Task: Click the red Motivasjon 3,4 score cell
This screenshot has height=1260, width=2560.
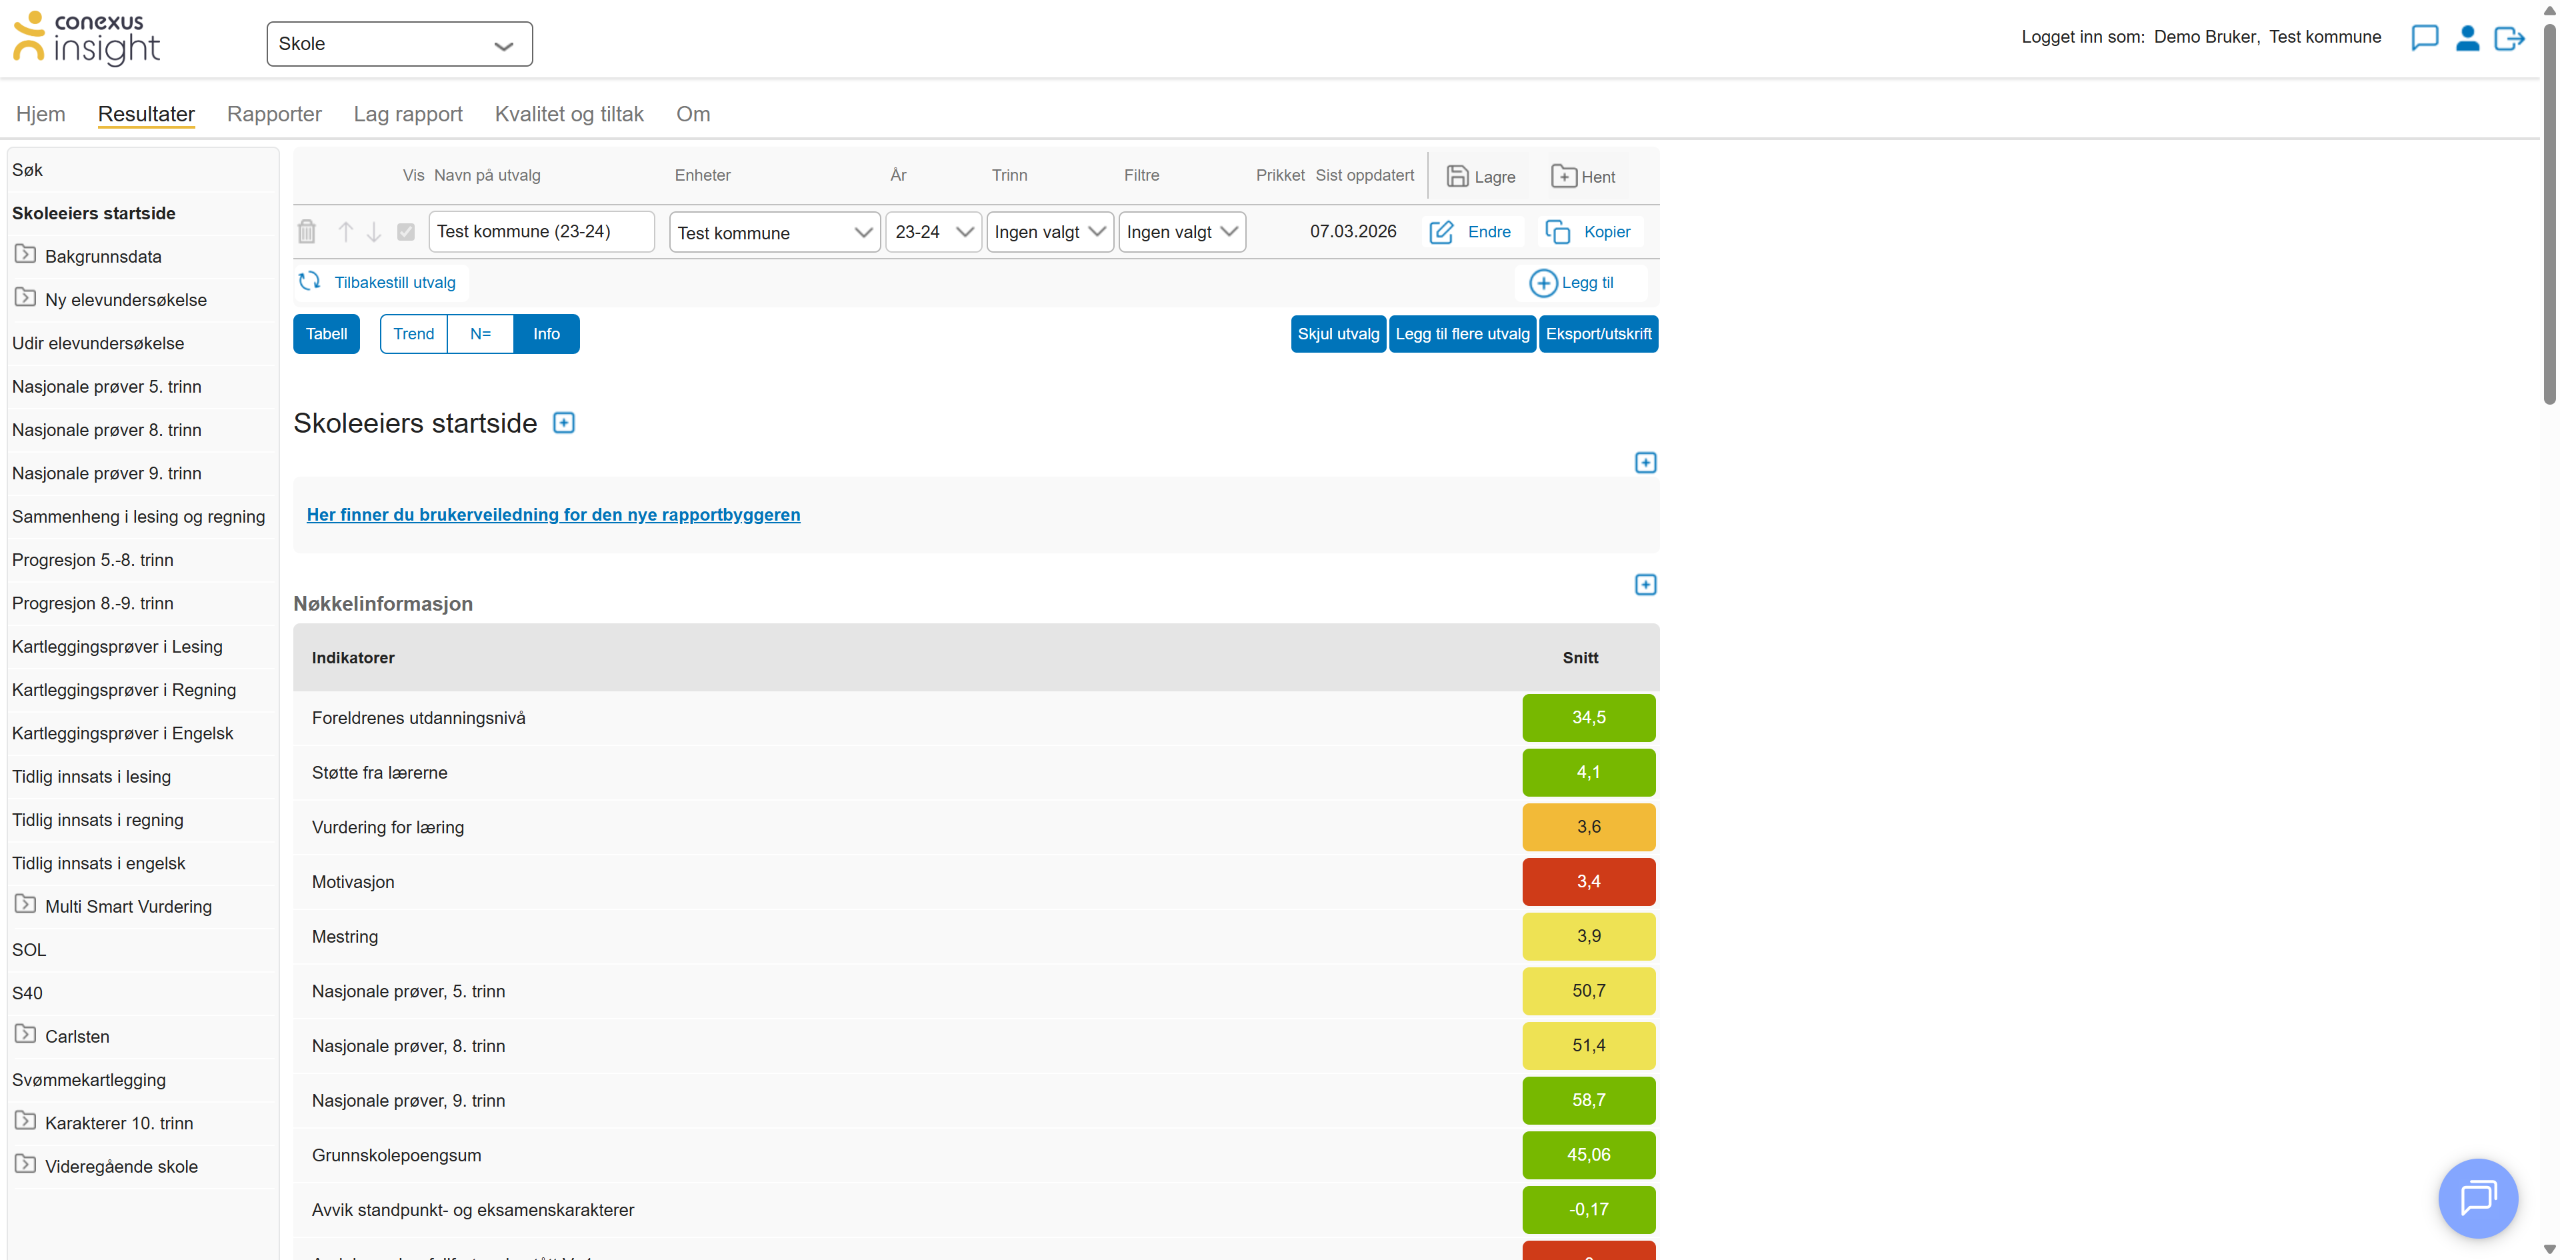Action: click(x=1588, y=882)
